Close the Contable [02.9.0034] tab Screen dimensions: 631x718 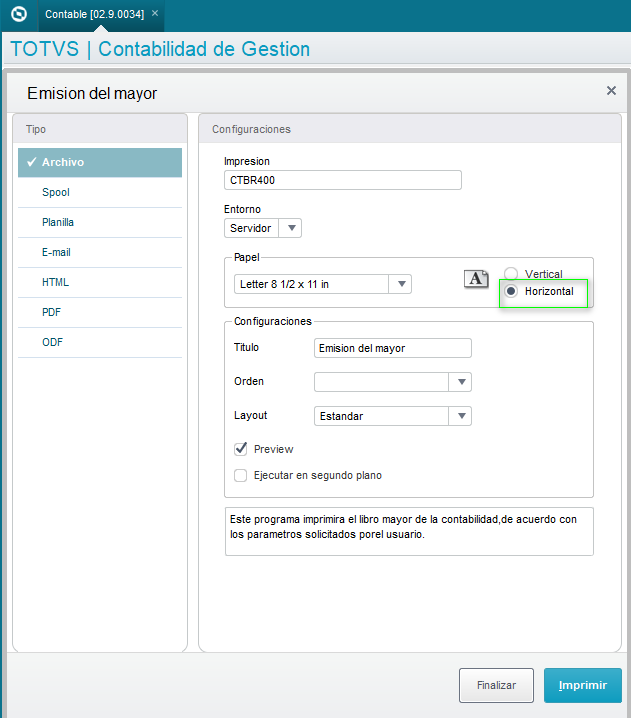click(155, 13)
